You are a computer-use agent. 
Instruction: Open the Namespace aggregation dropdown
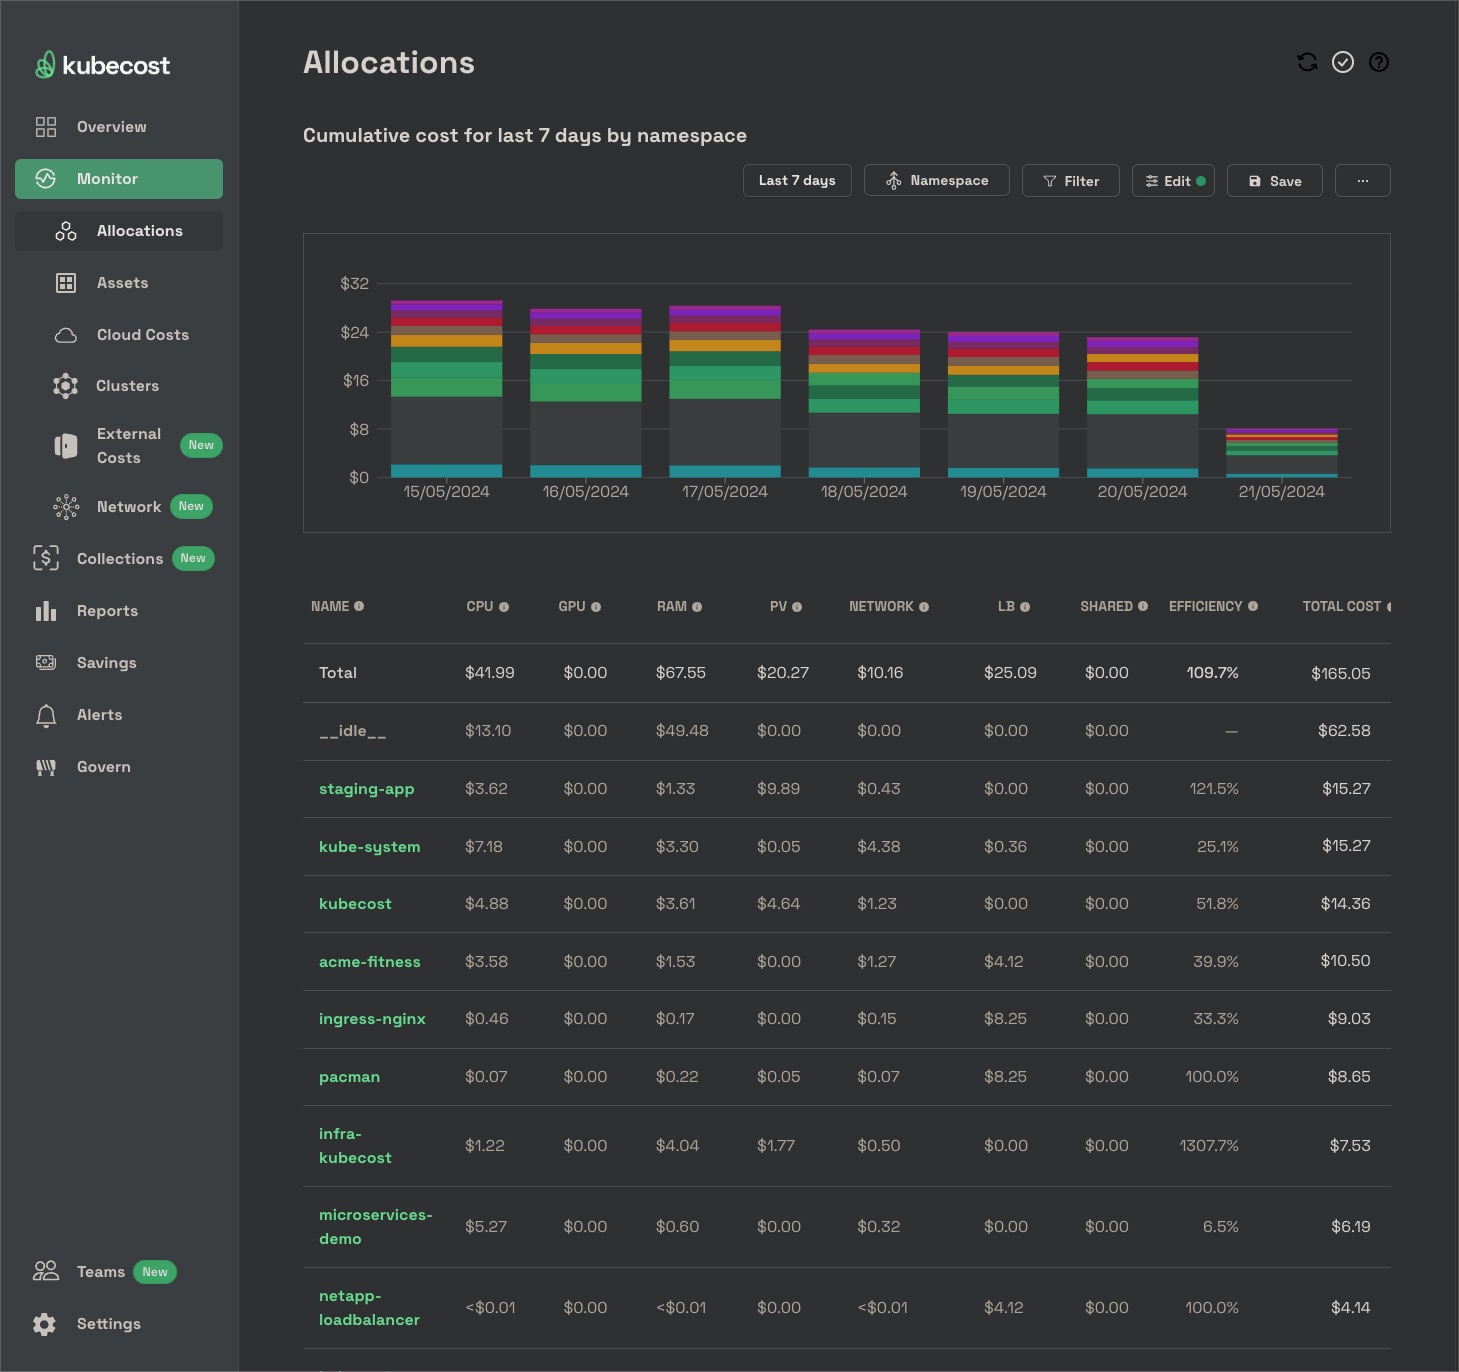tap(937, 181)
